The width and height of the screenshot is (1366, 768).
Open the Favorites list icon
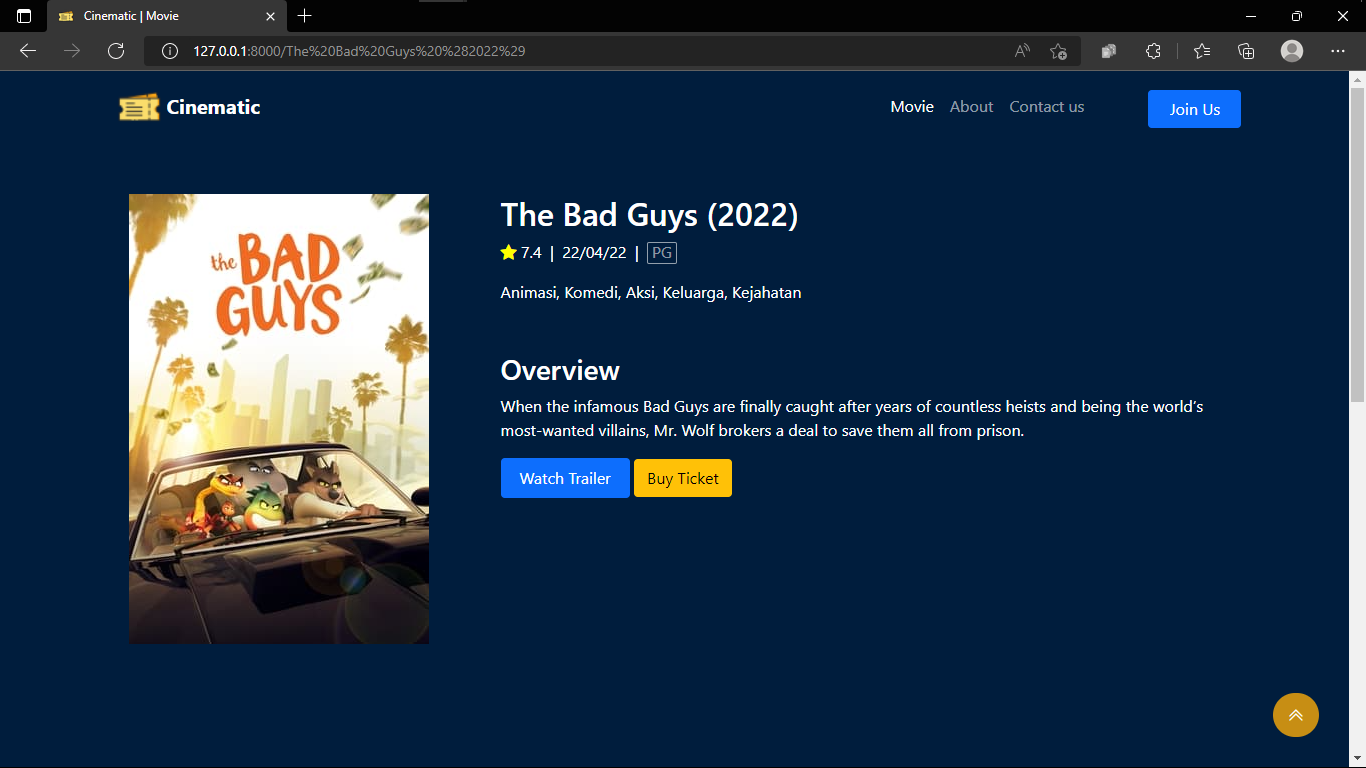coord(1202,51)
